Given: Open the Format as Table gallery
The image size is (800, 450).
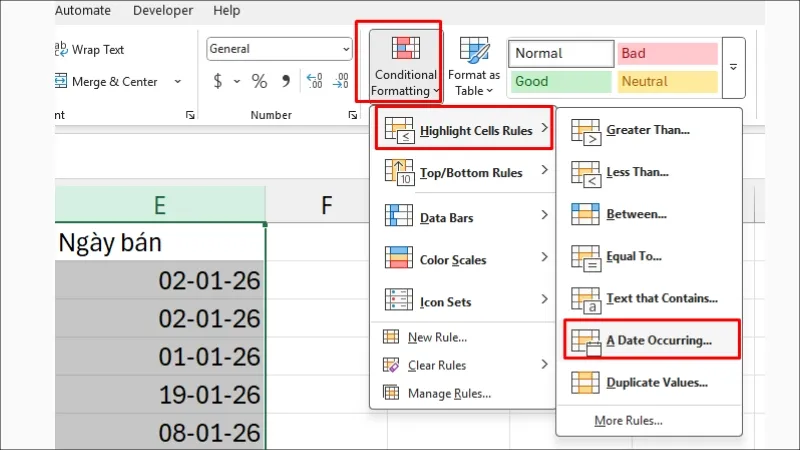Looking at the screenshot, I should point(473,65).
